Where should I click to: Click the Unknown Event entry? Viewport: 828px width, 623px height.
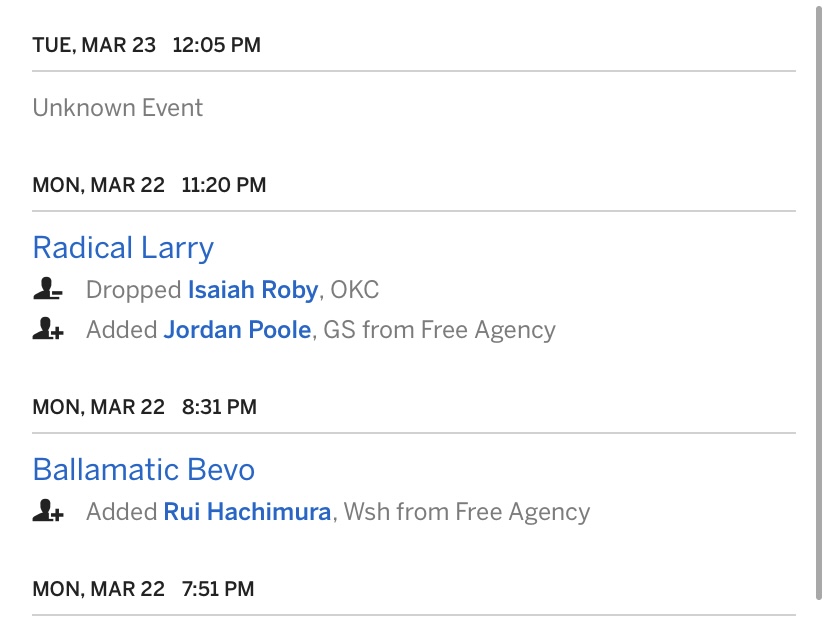click(x=118, y=108)
